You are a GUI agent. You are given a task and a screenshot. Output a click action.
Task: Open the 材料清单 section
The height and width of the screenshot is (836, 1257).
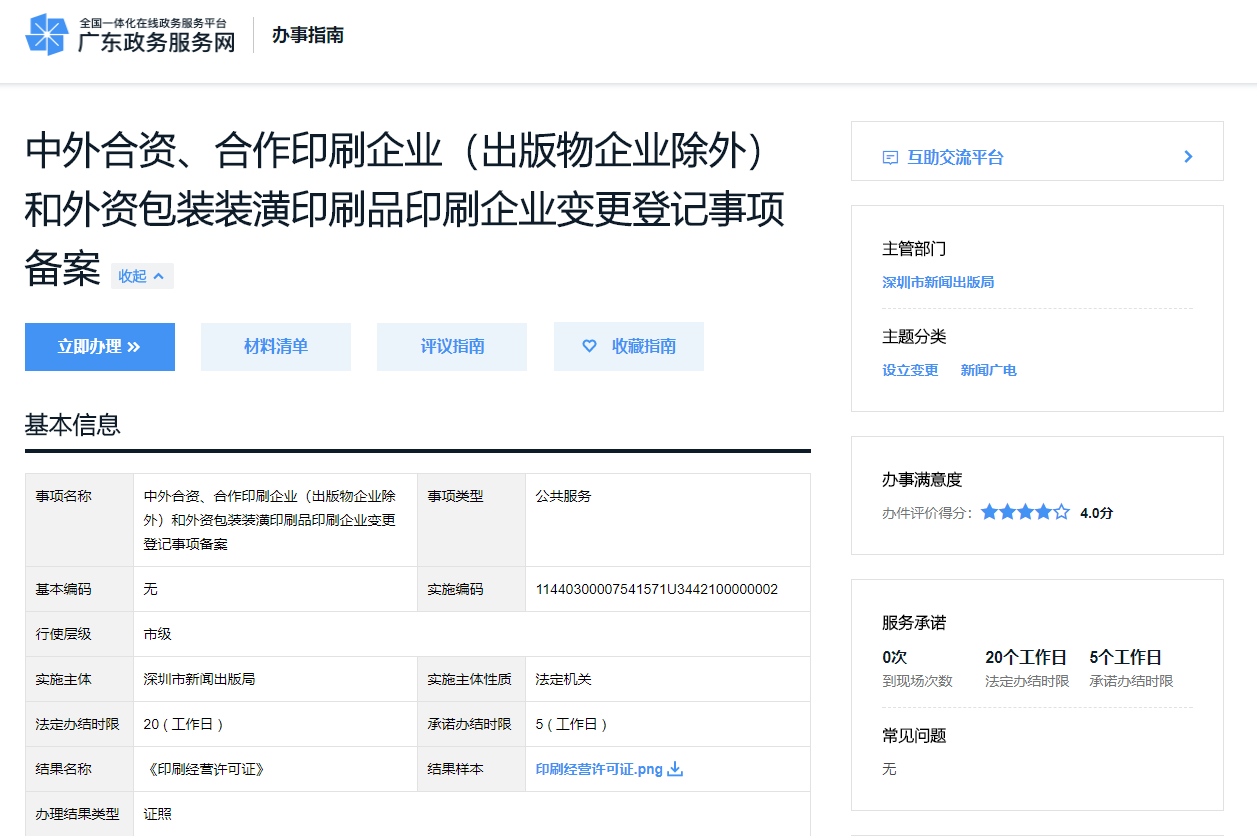click(x=276, y=346)
